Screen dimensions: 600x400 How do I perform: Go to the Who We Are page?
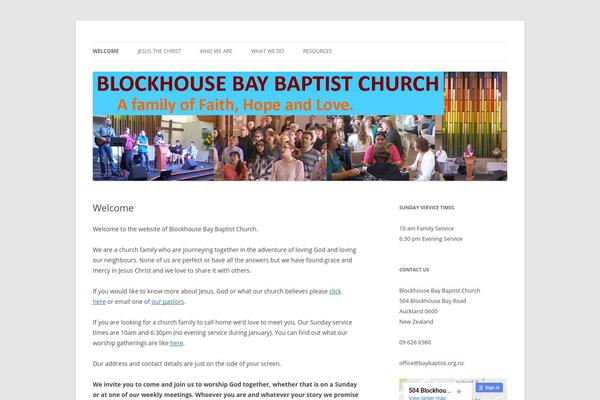click(216, 51)
